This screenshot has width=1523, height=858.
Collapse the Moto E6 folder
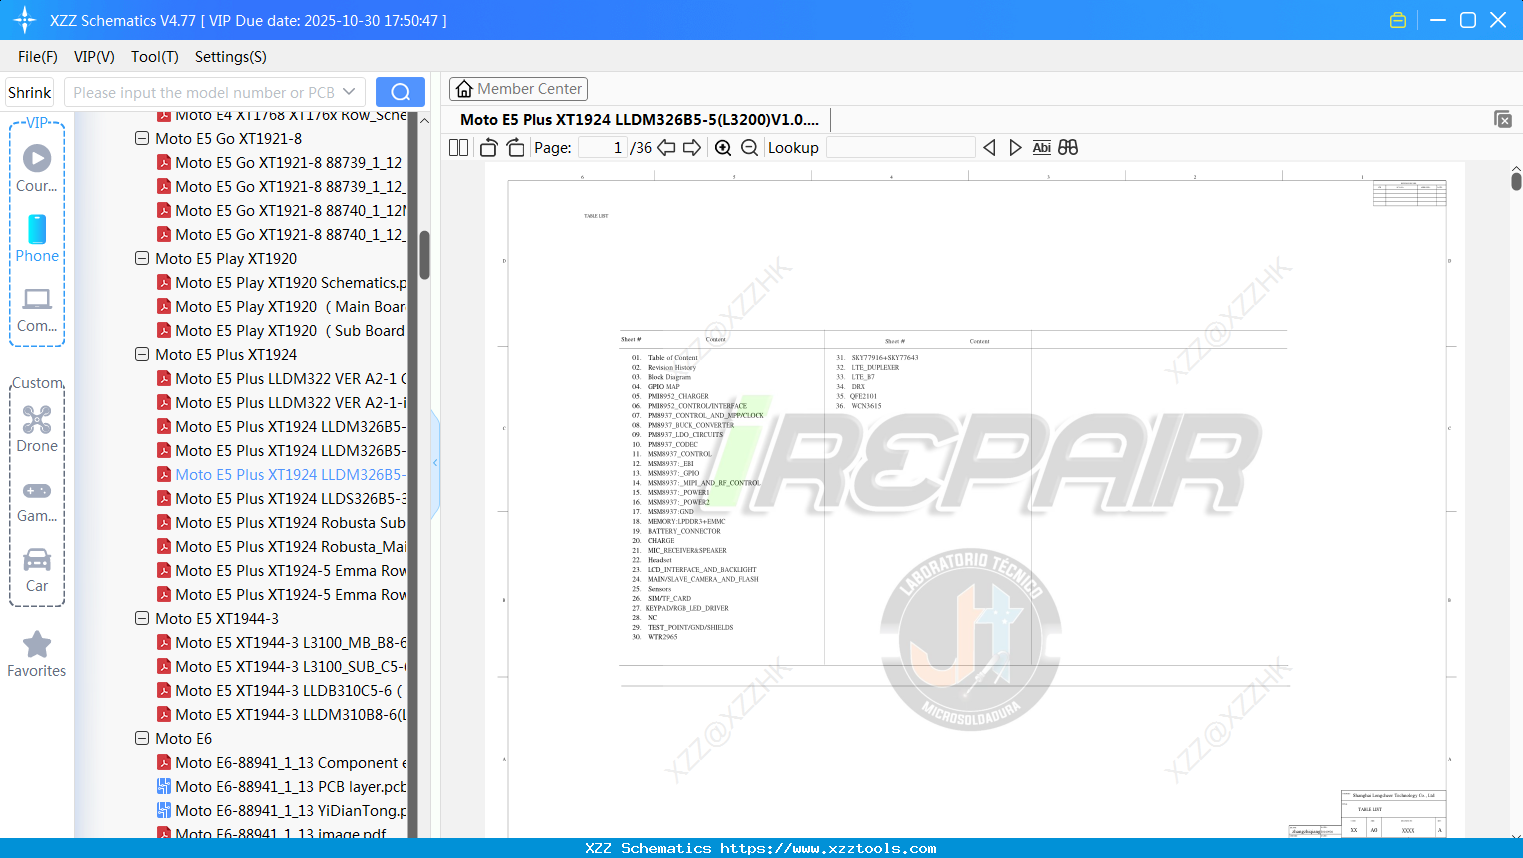coord(142,739)
